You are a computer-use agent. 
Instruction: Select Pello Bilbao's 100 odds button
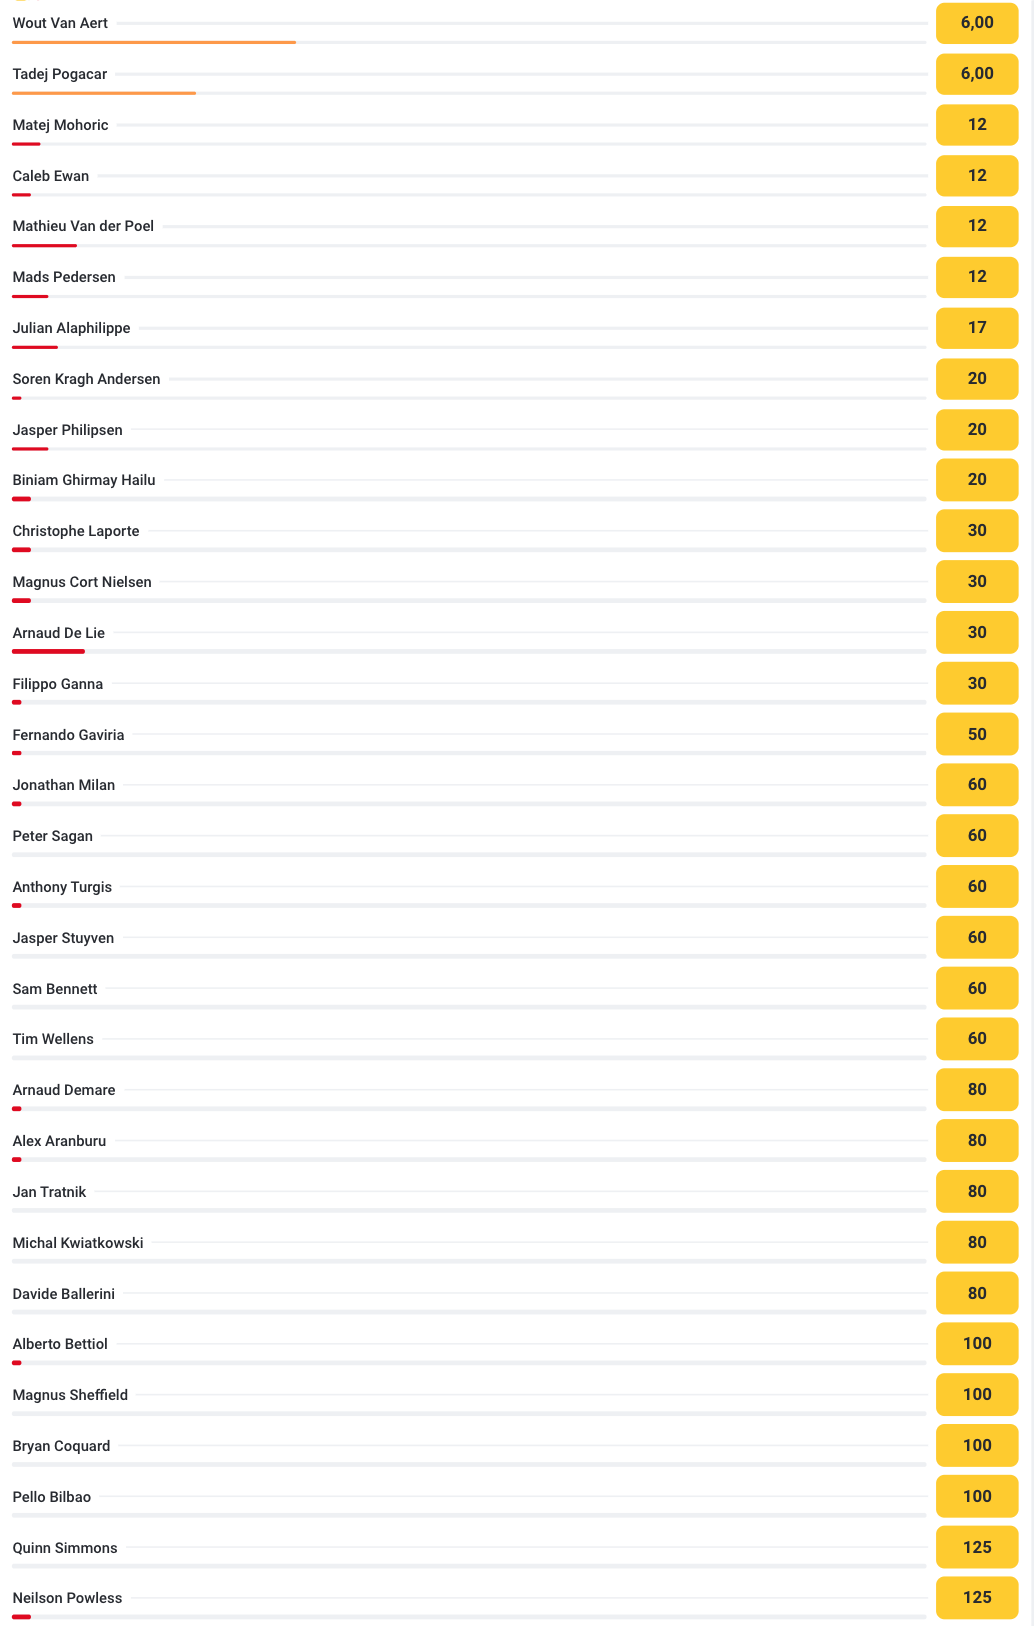976,1497
